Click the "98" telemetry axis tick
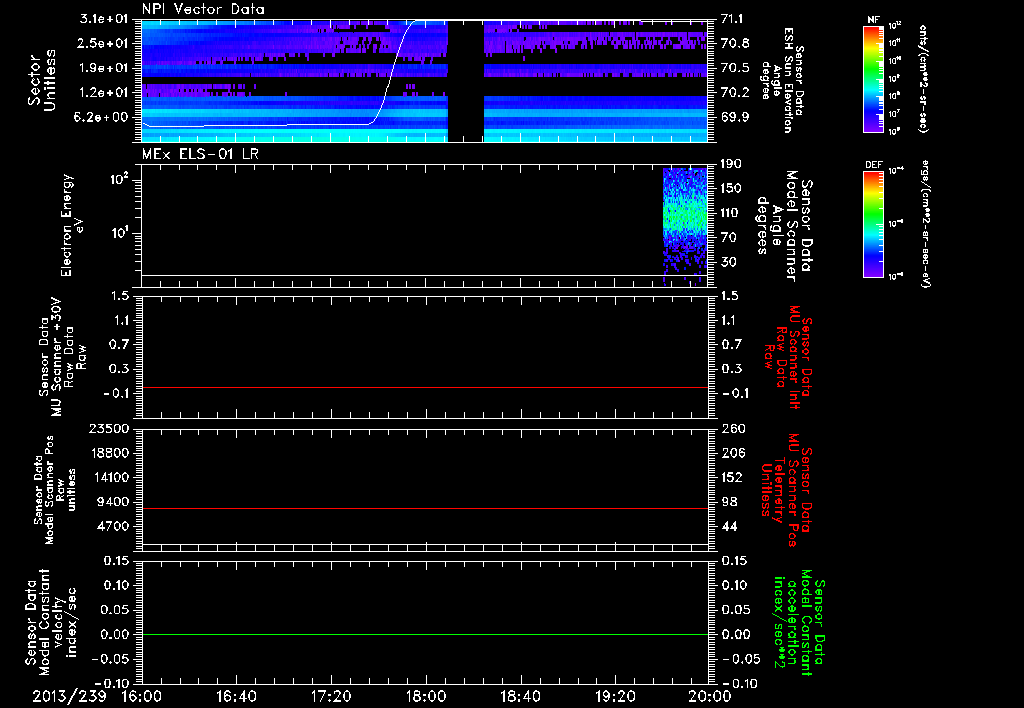The image size is (1024, 708). pos(729,502)
